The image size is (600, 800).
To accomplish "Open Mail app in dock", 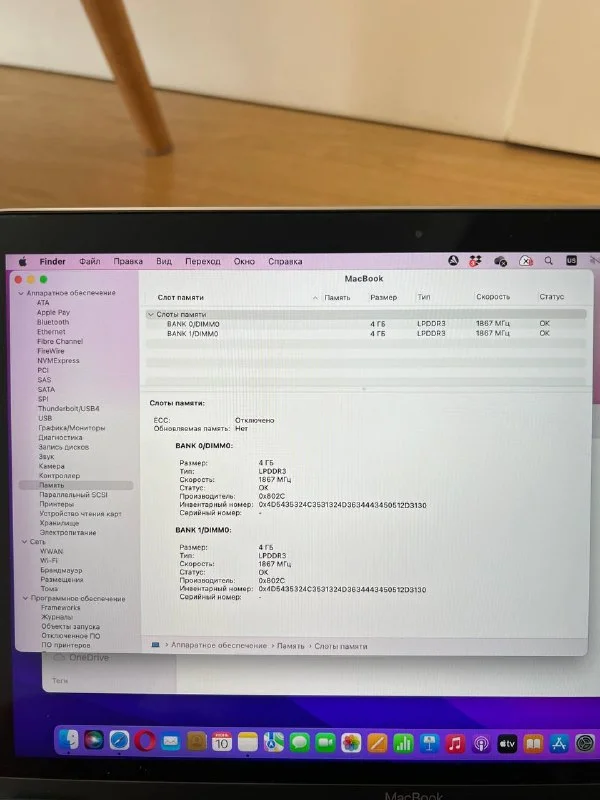I will [x=171, y=741].
